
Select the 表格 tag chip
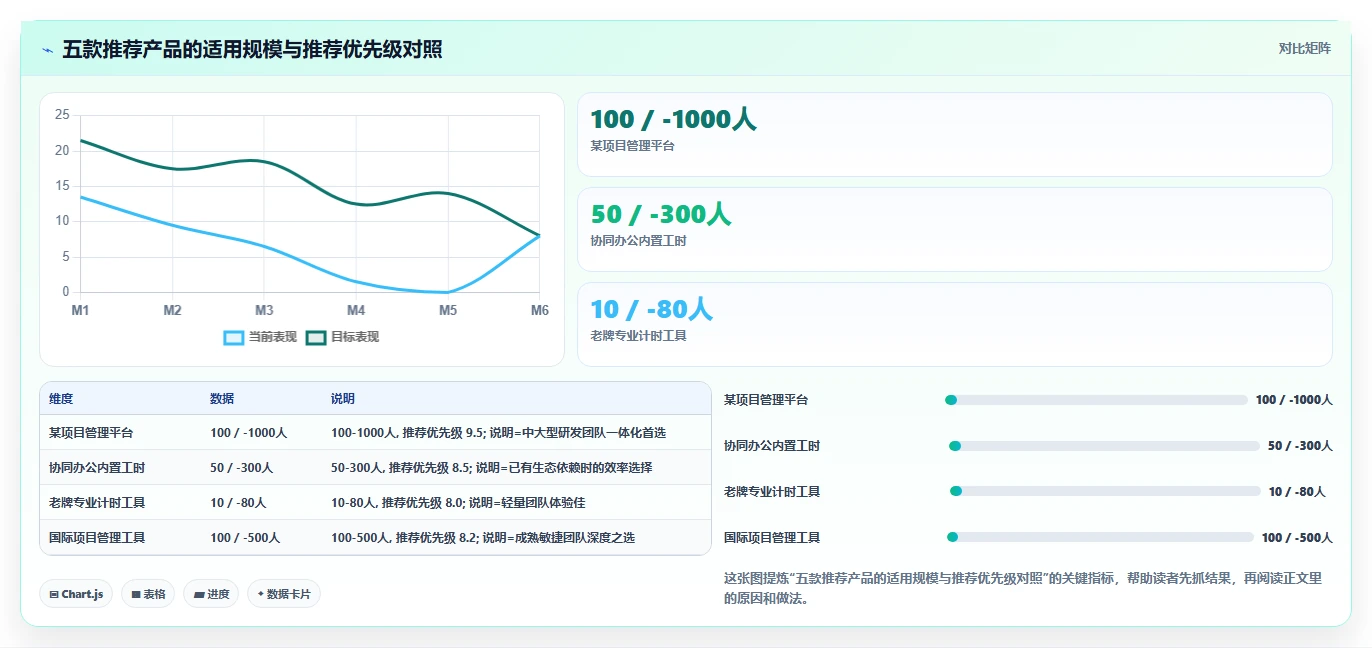148,594
